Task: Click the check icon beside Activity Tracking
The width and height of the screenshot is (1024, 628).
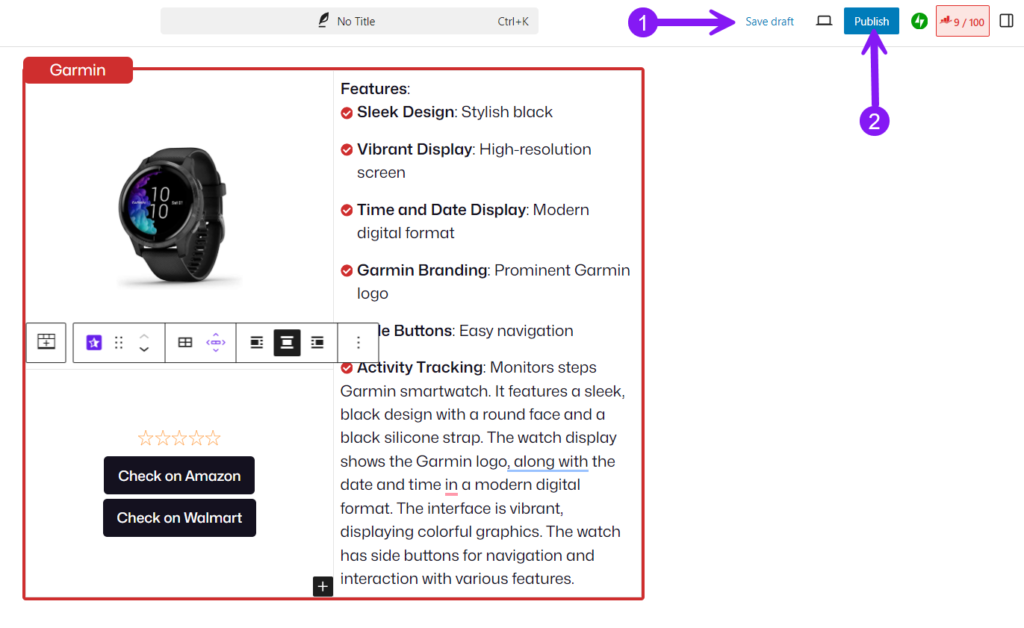Action: [x=347, y=368]
